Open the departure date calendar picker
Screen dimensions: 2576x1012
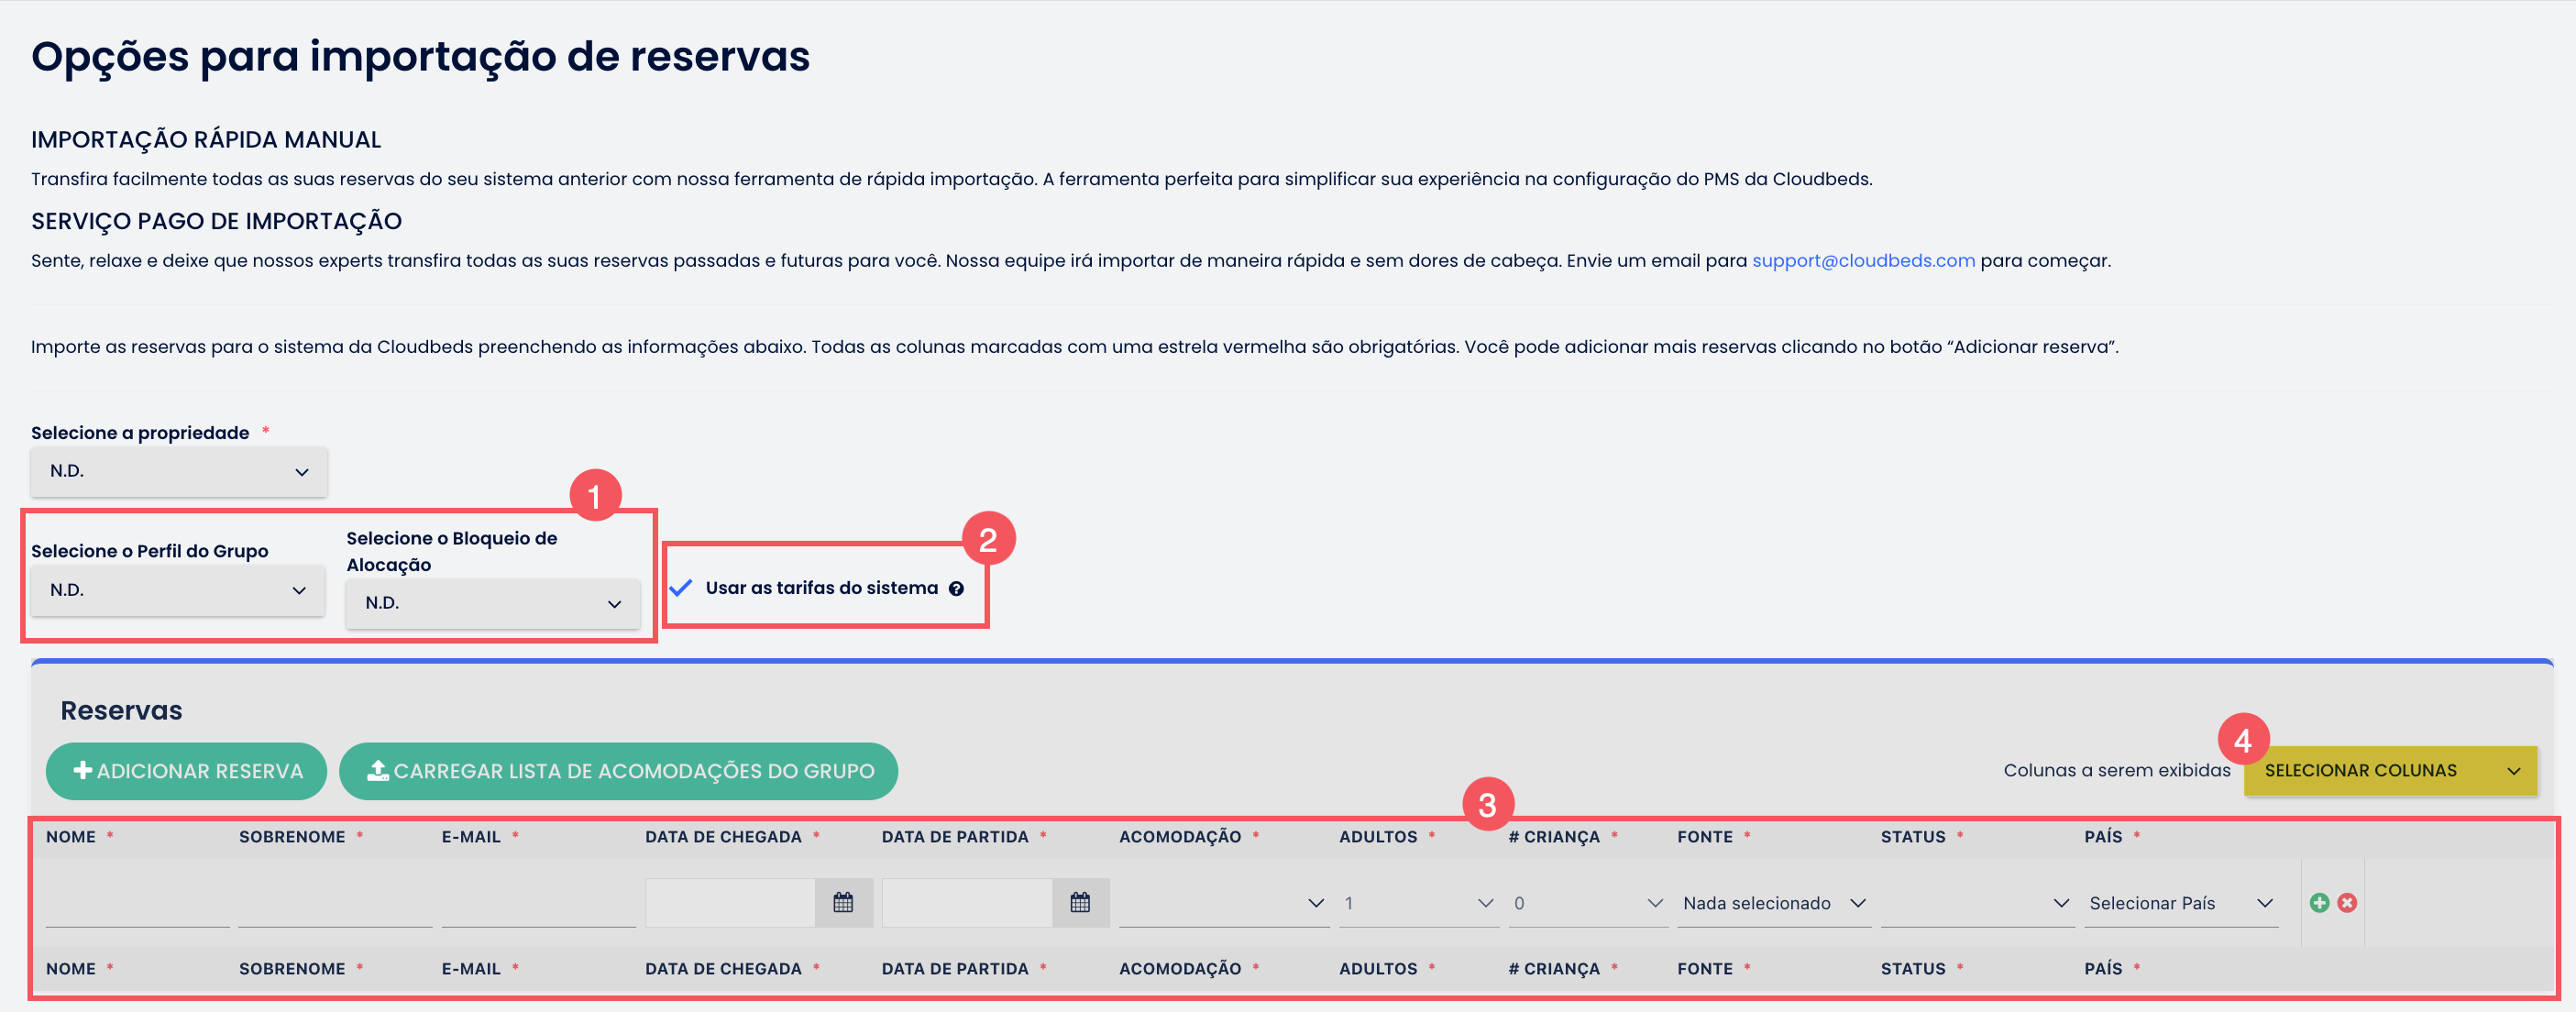pos(1080,902)
